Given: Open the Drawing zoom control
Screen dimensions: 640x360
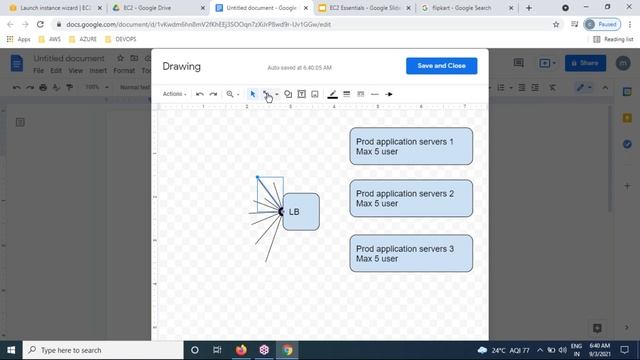Looking at the screenshot, I should pos(230,94).
